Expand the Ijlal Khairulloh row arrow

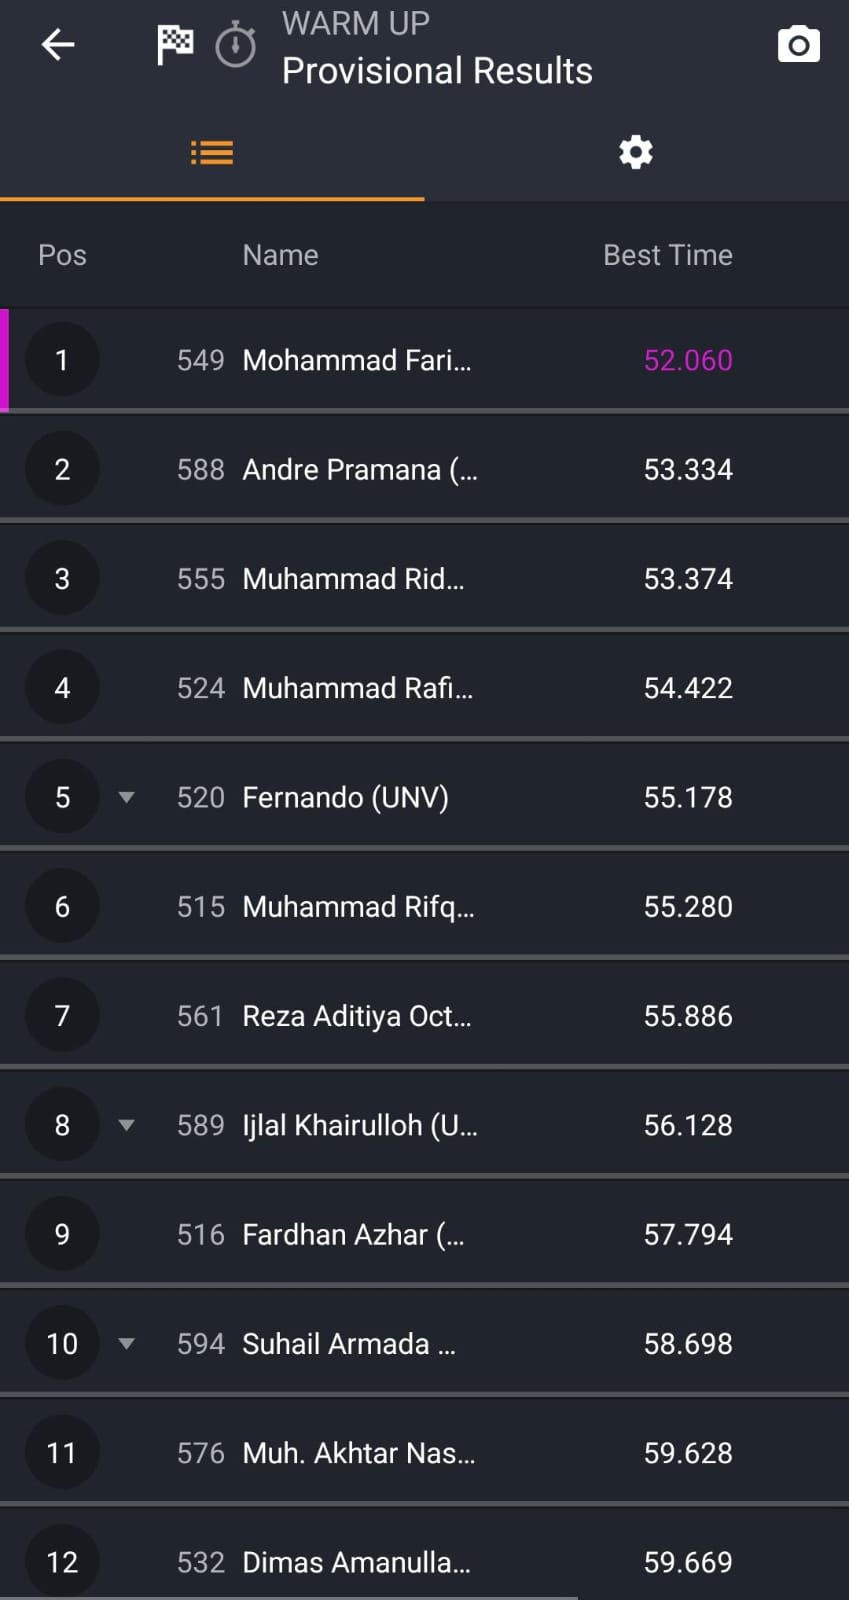(126, 1125)
